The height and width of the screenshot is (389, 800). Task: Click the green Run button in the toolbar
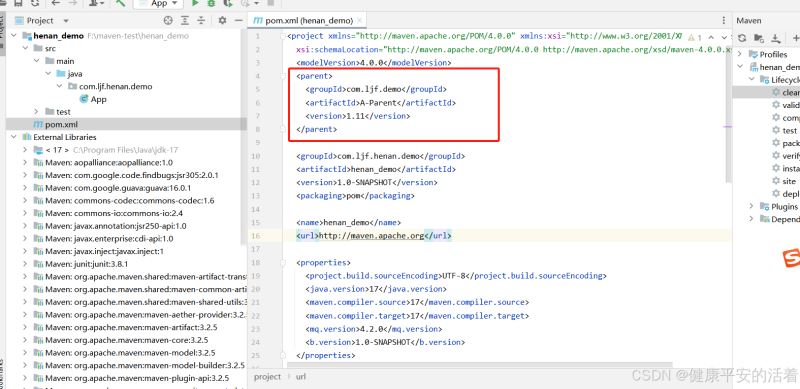195,3
